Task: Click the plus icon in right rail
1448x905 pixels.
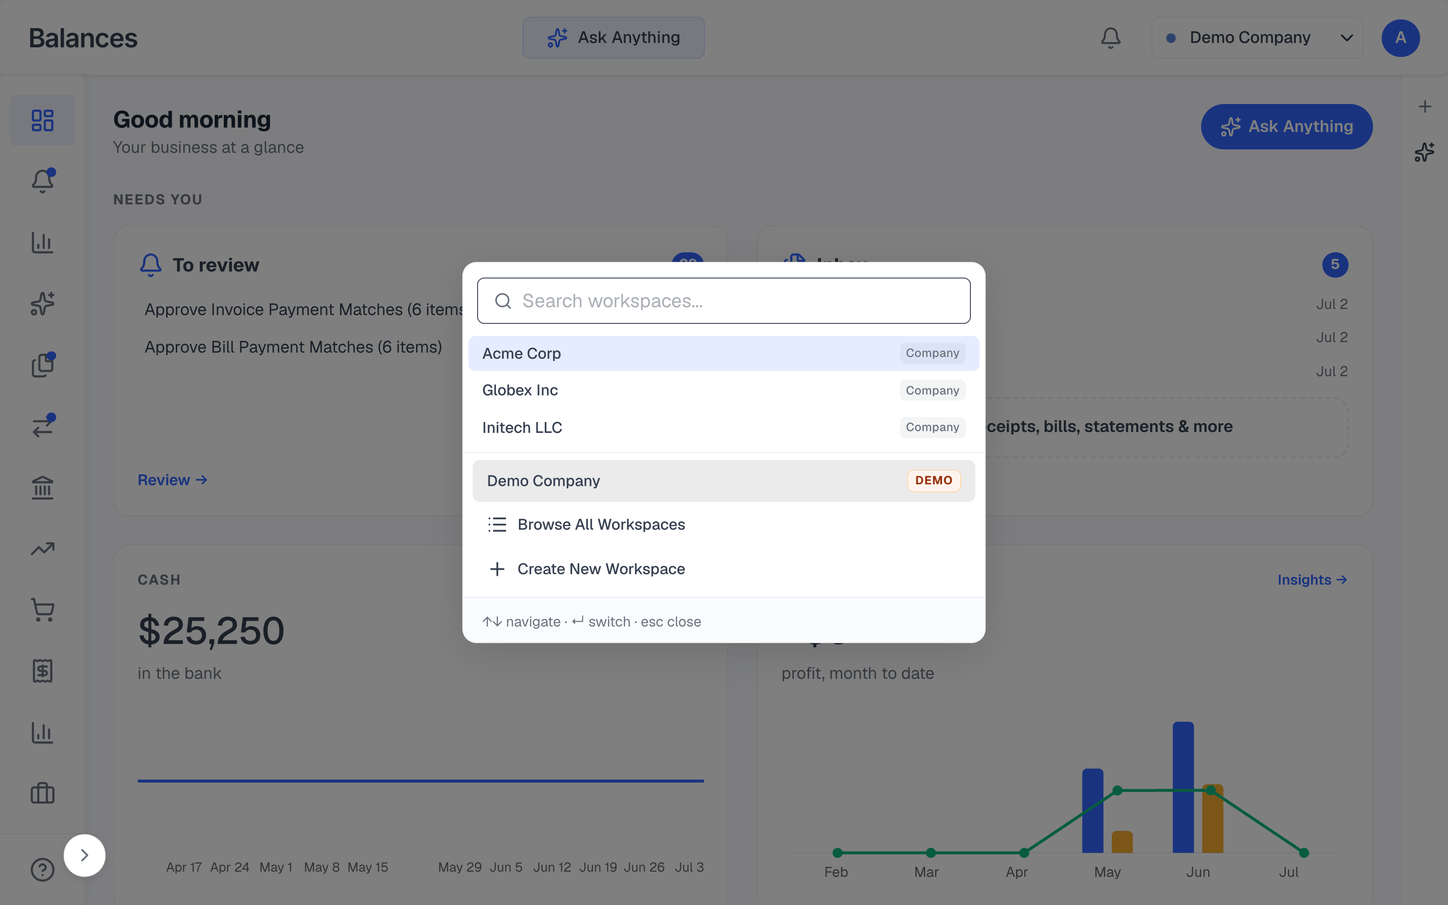Action: coord(1425,106)
